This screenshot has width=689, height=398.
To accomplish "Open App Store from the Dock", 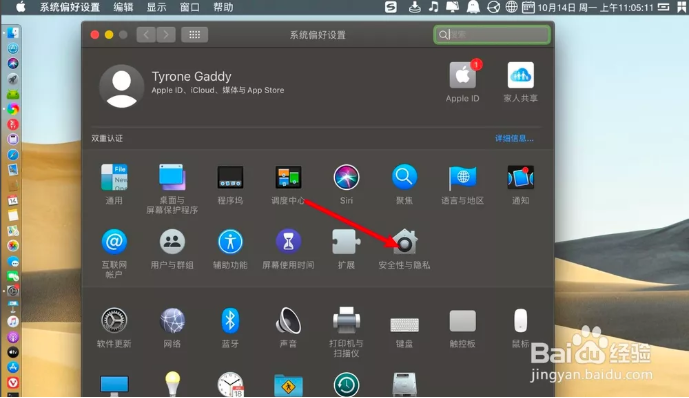I will point(13,367).
